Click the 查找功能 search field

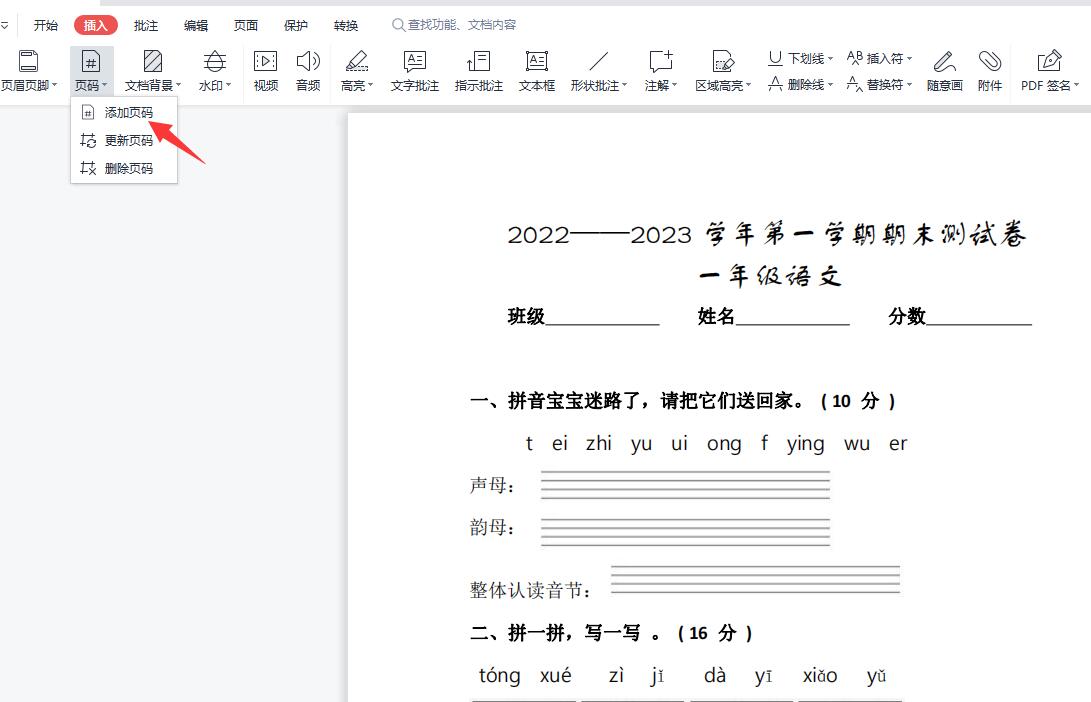pos(450,25)
